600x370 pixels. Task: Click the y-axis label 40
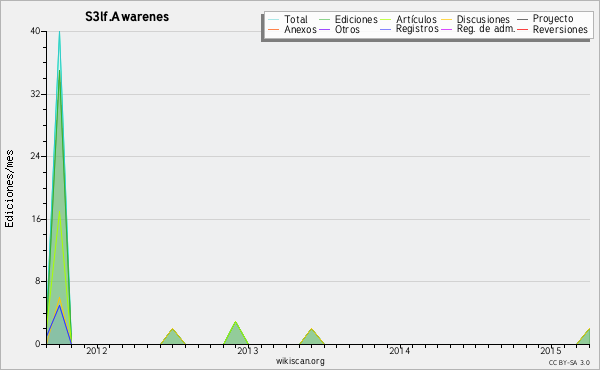(35, 31)
